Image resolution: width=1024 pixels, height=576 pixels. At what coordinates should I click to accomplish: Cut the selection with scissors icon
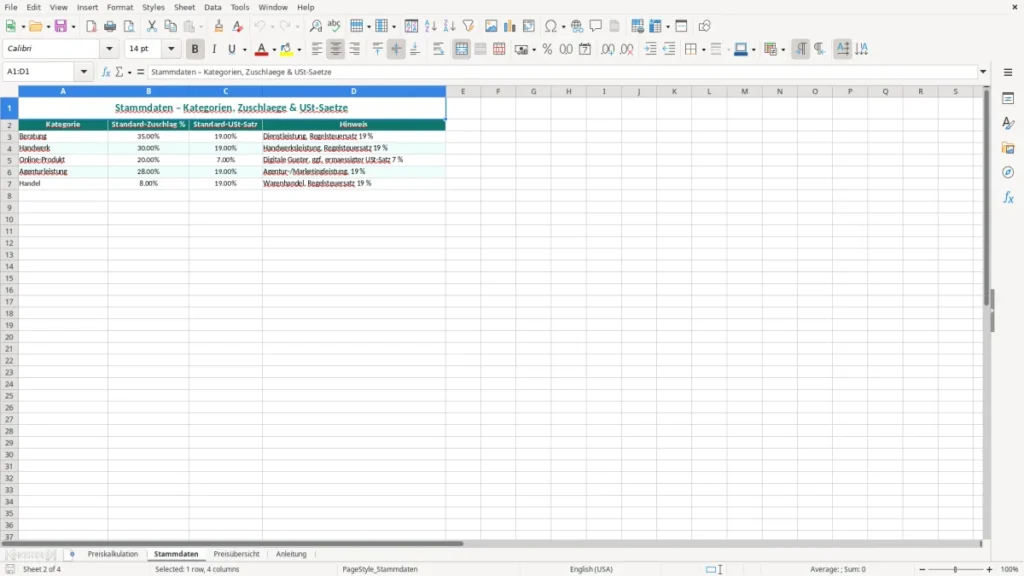click(x=152, y=26)
